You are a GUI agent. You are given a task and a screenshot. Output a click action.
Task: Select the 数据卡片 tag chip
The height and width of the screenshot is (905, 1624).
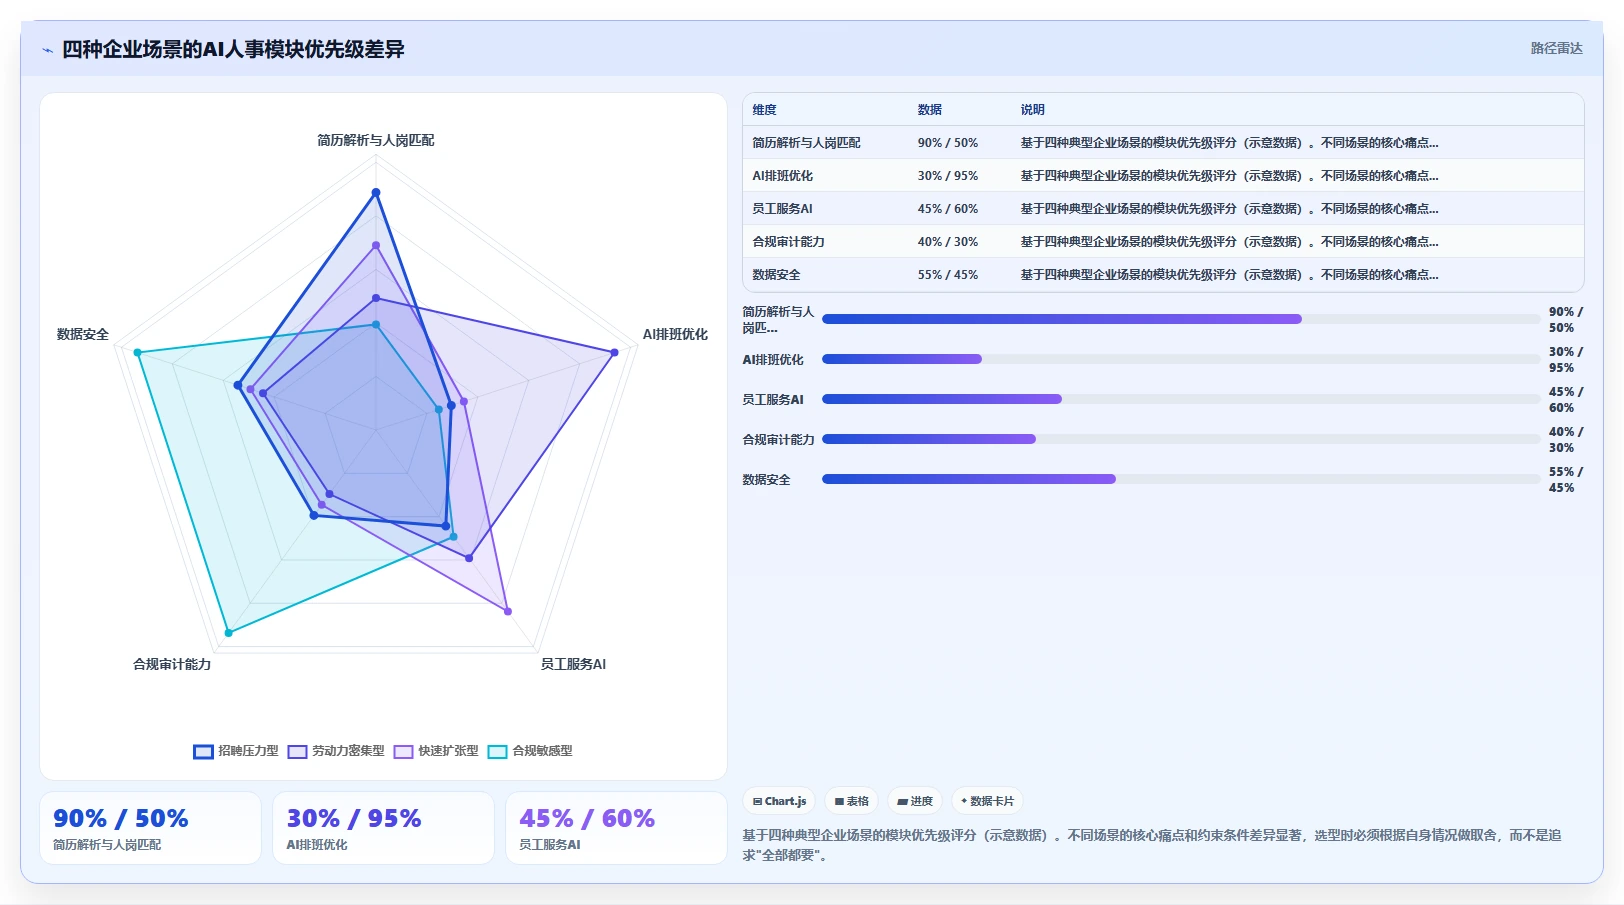(987, 801)
